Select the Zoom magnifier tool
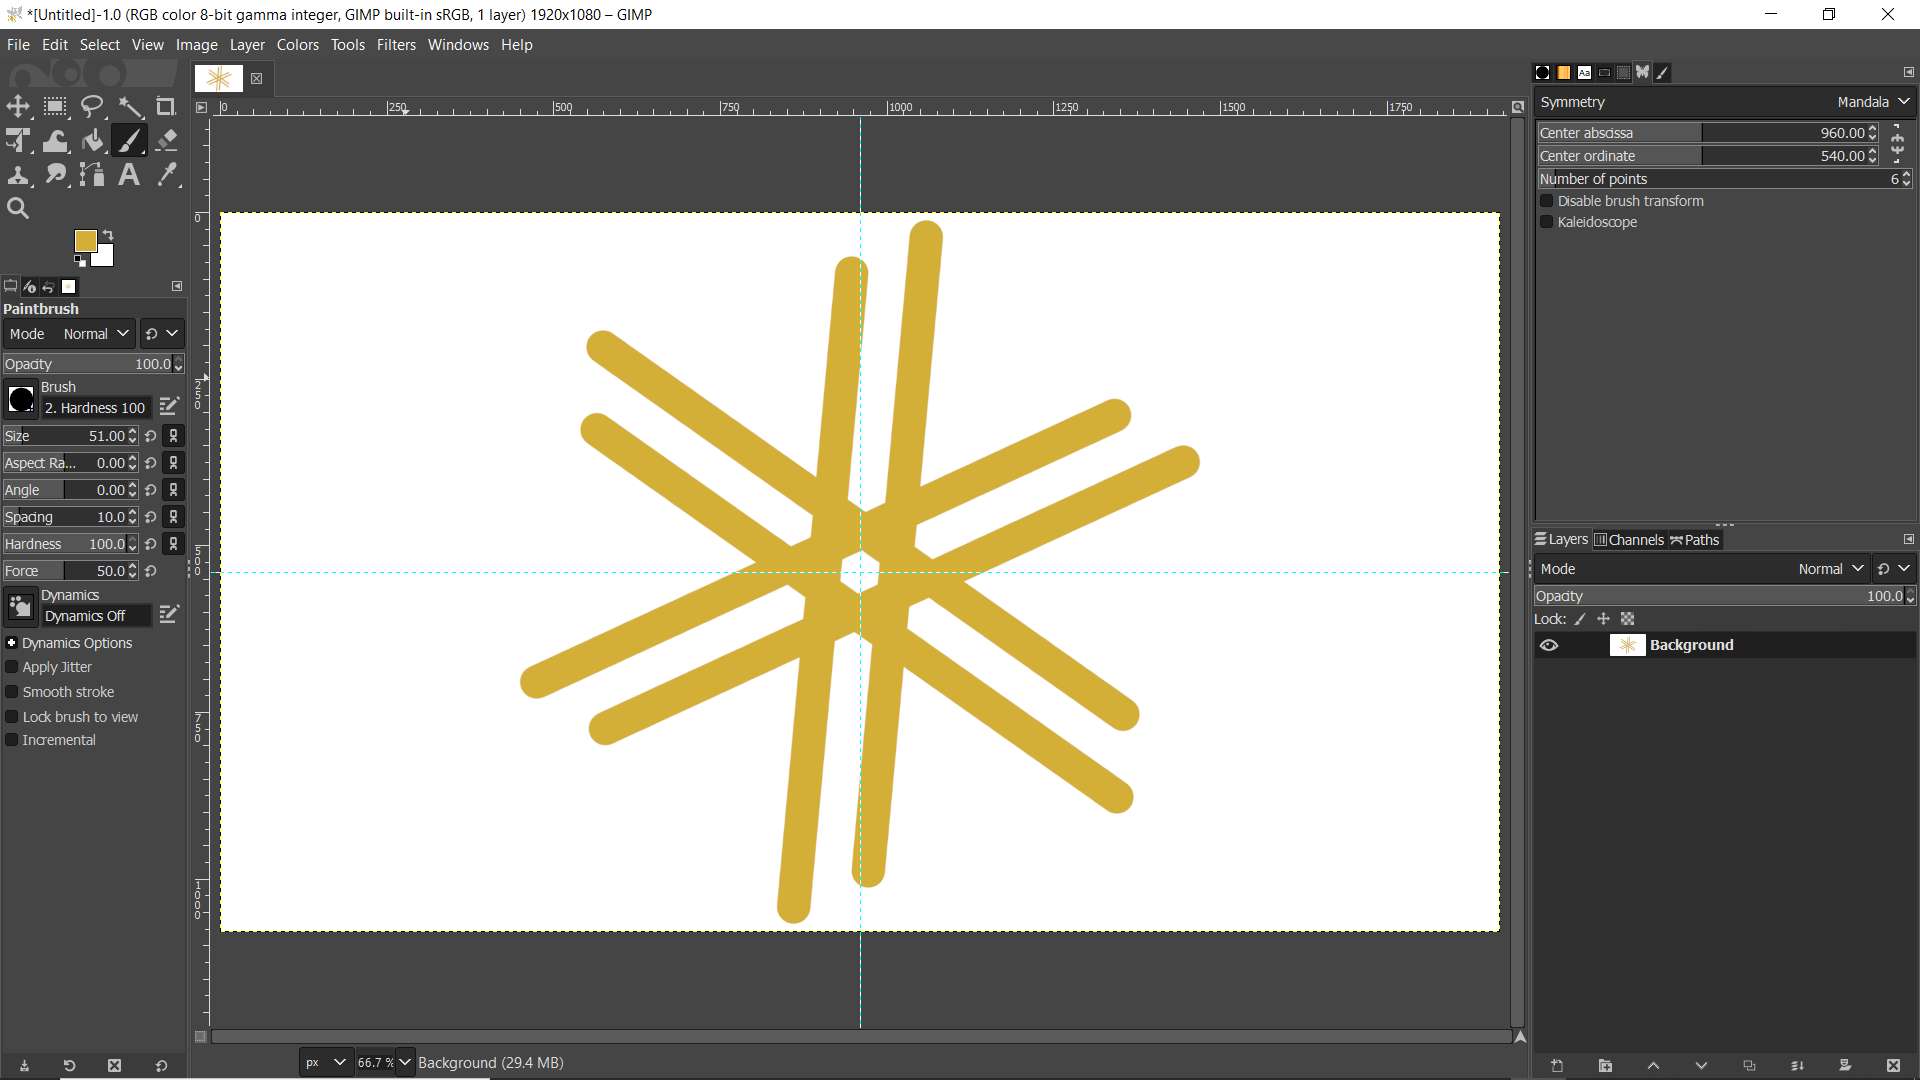 point(18,209)
